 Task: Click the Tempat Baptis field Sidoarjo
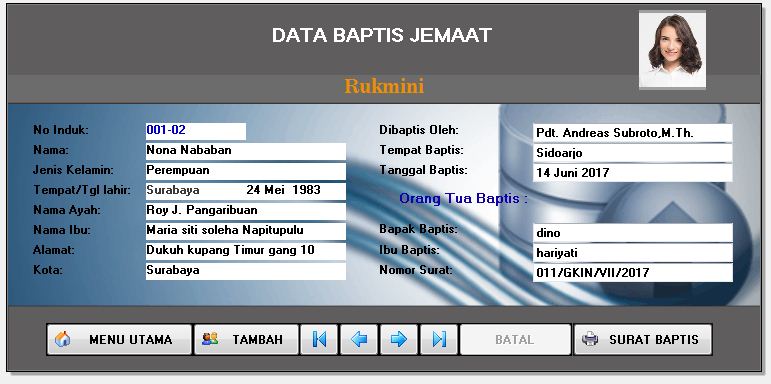coord(633,153)
